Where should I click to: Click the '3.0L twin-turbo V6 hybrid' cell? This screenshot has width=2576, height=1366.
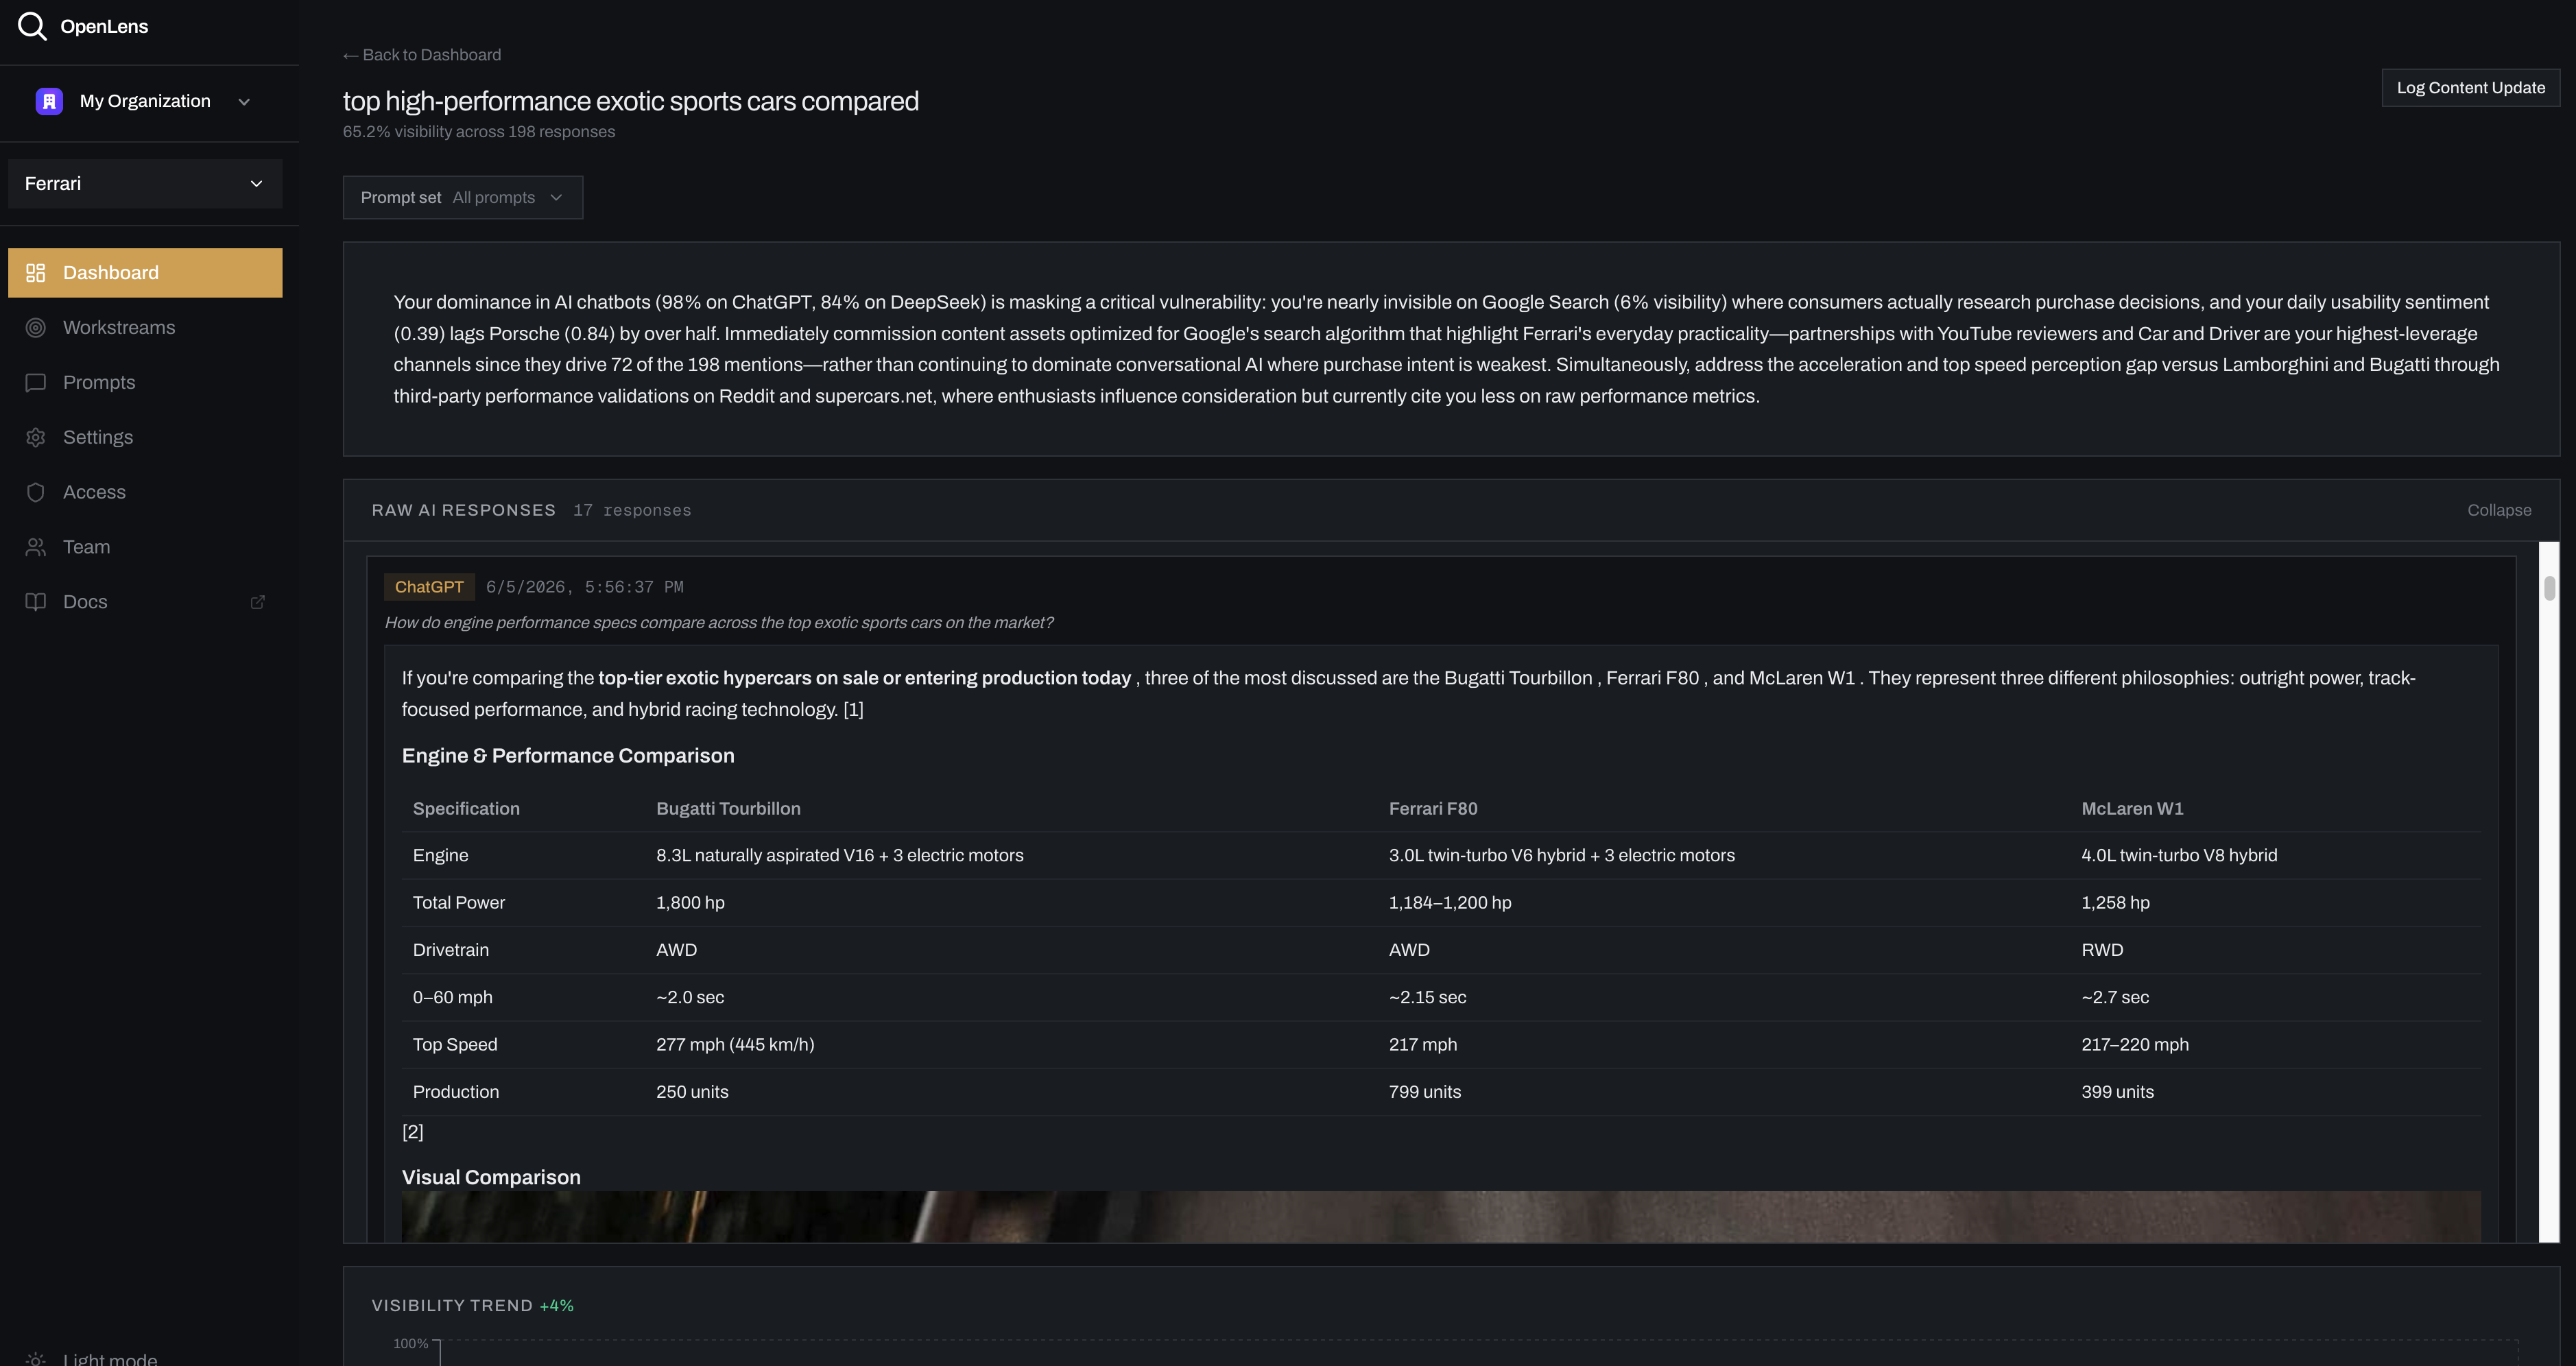tap(1562, 856)
